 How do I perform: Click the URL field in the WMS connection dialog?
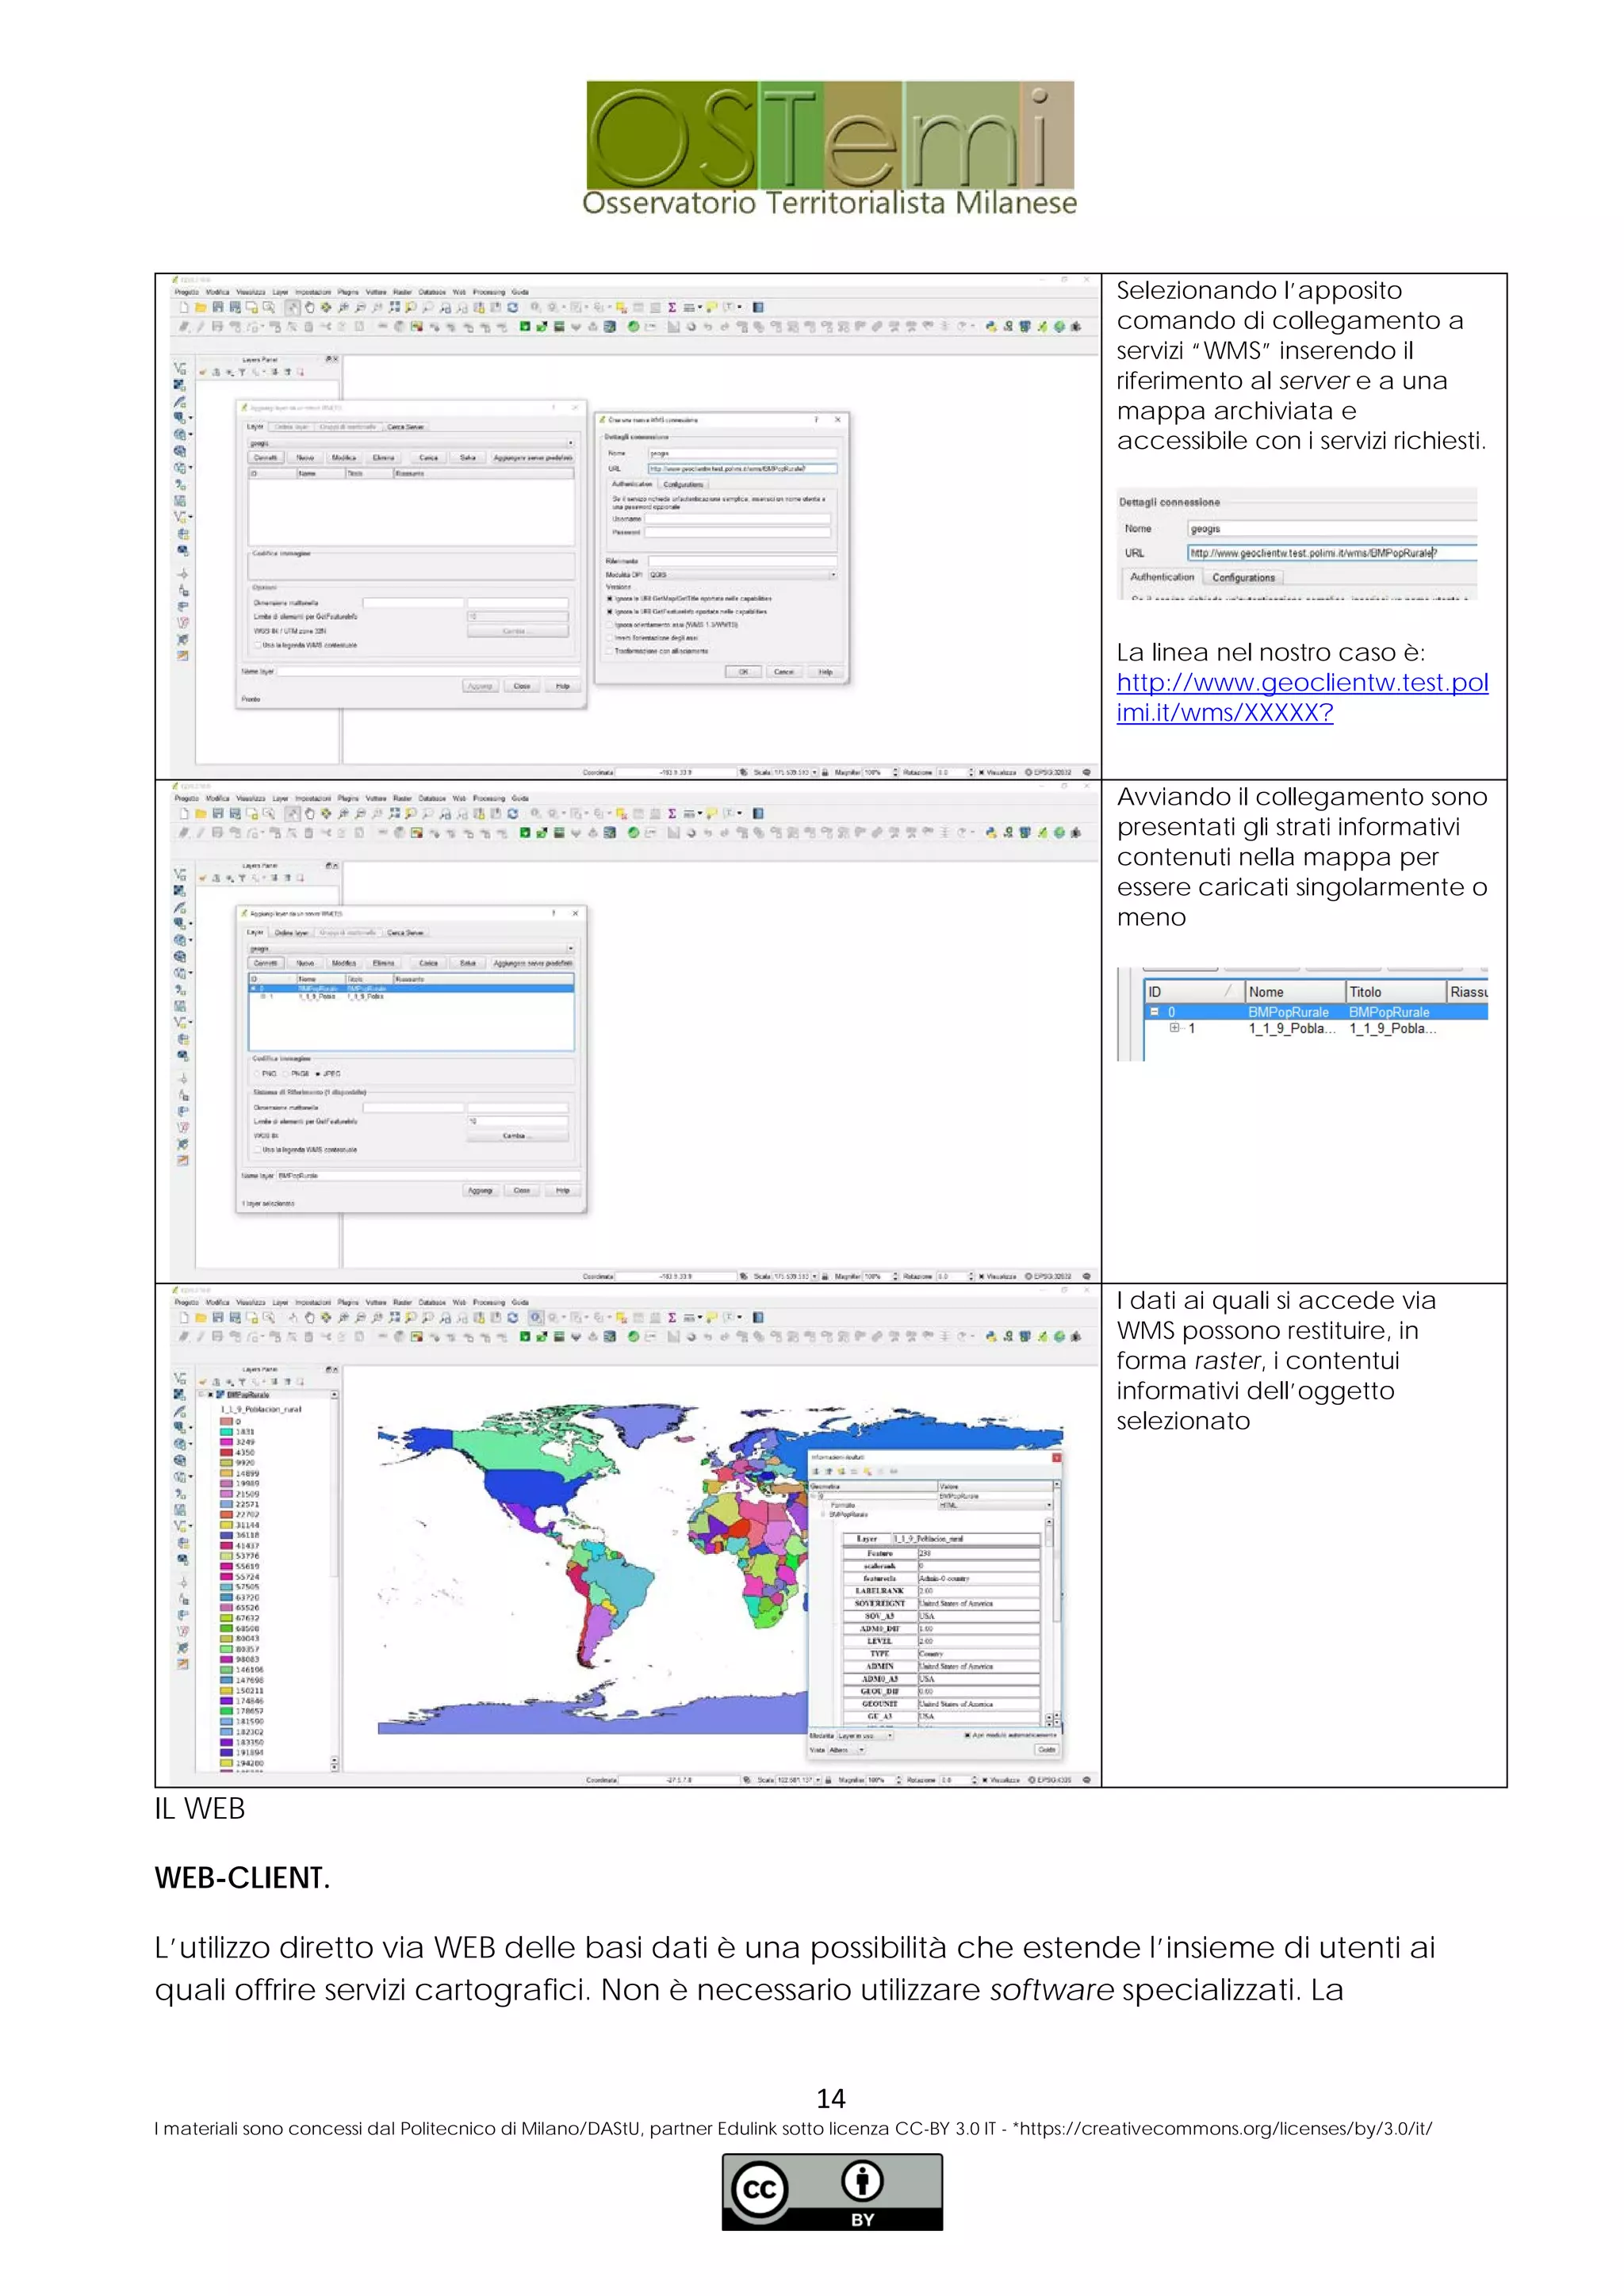pos(743,469)
